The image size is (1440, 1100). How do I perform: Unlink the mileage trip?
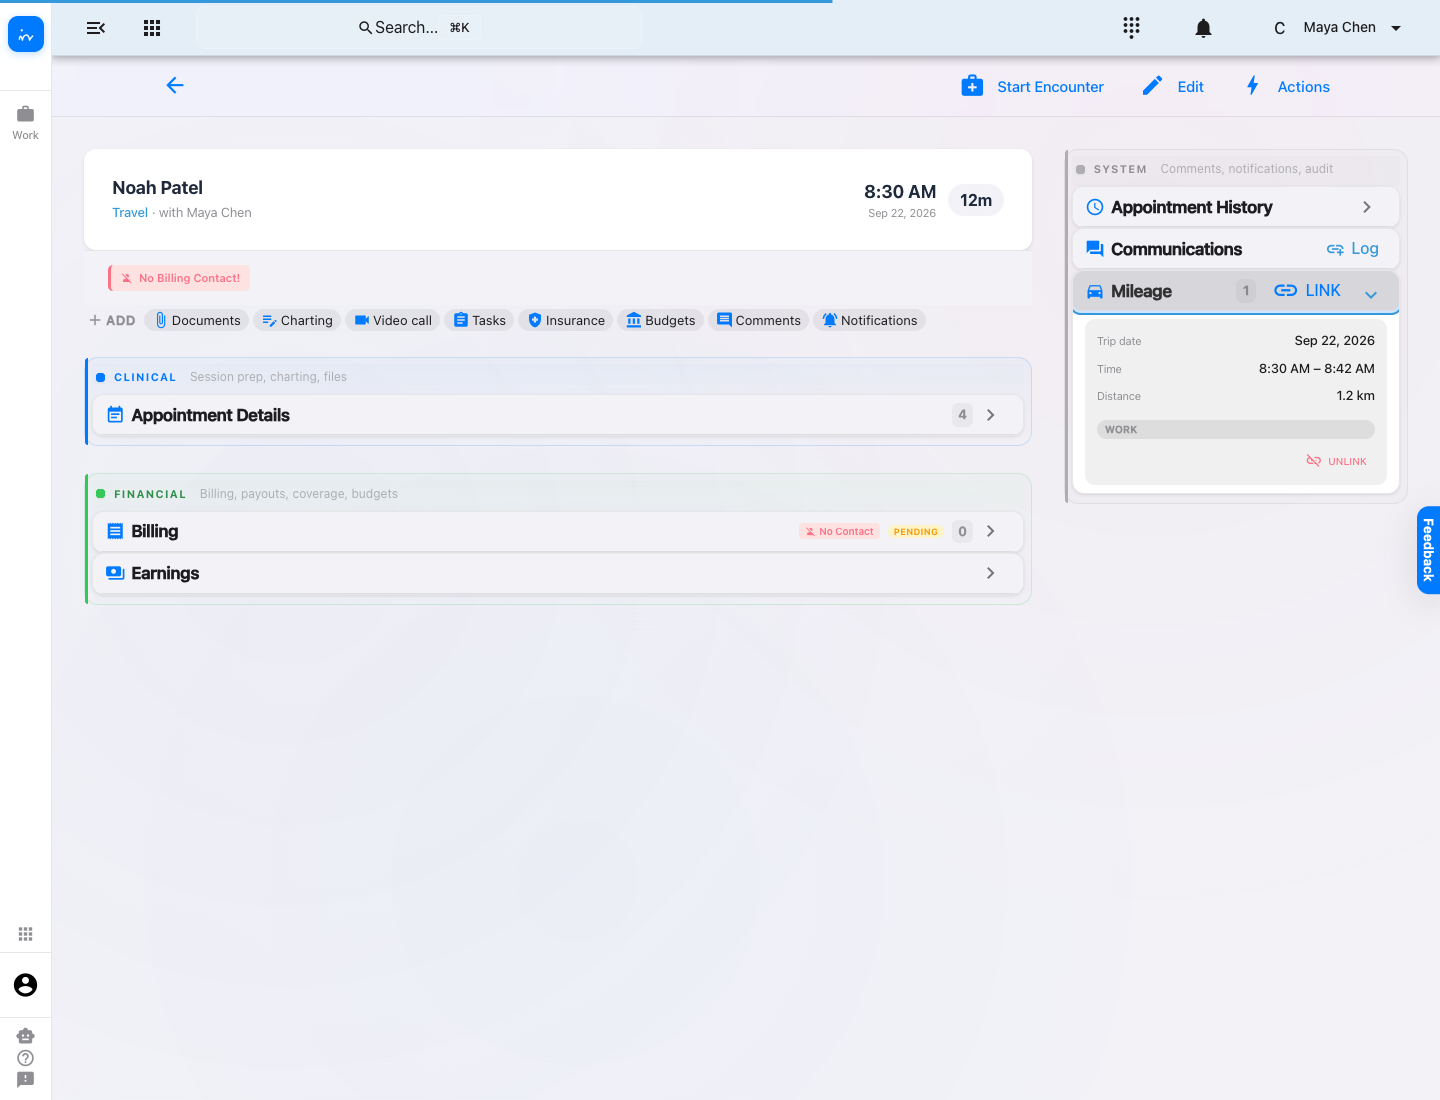[x=1336, y=461]
